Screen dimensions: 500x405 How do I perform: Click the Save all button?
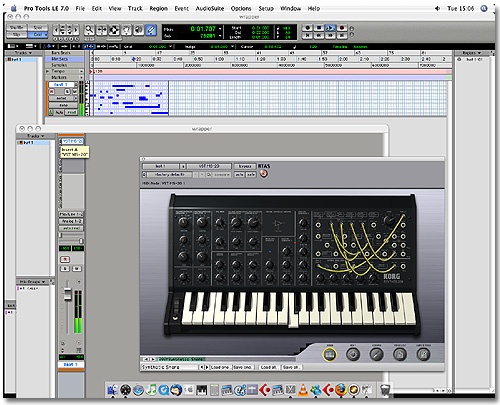[x=291, y=367]
